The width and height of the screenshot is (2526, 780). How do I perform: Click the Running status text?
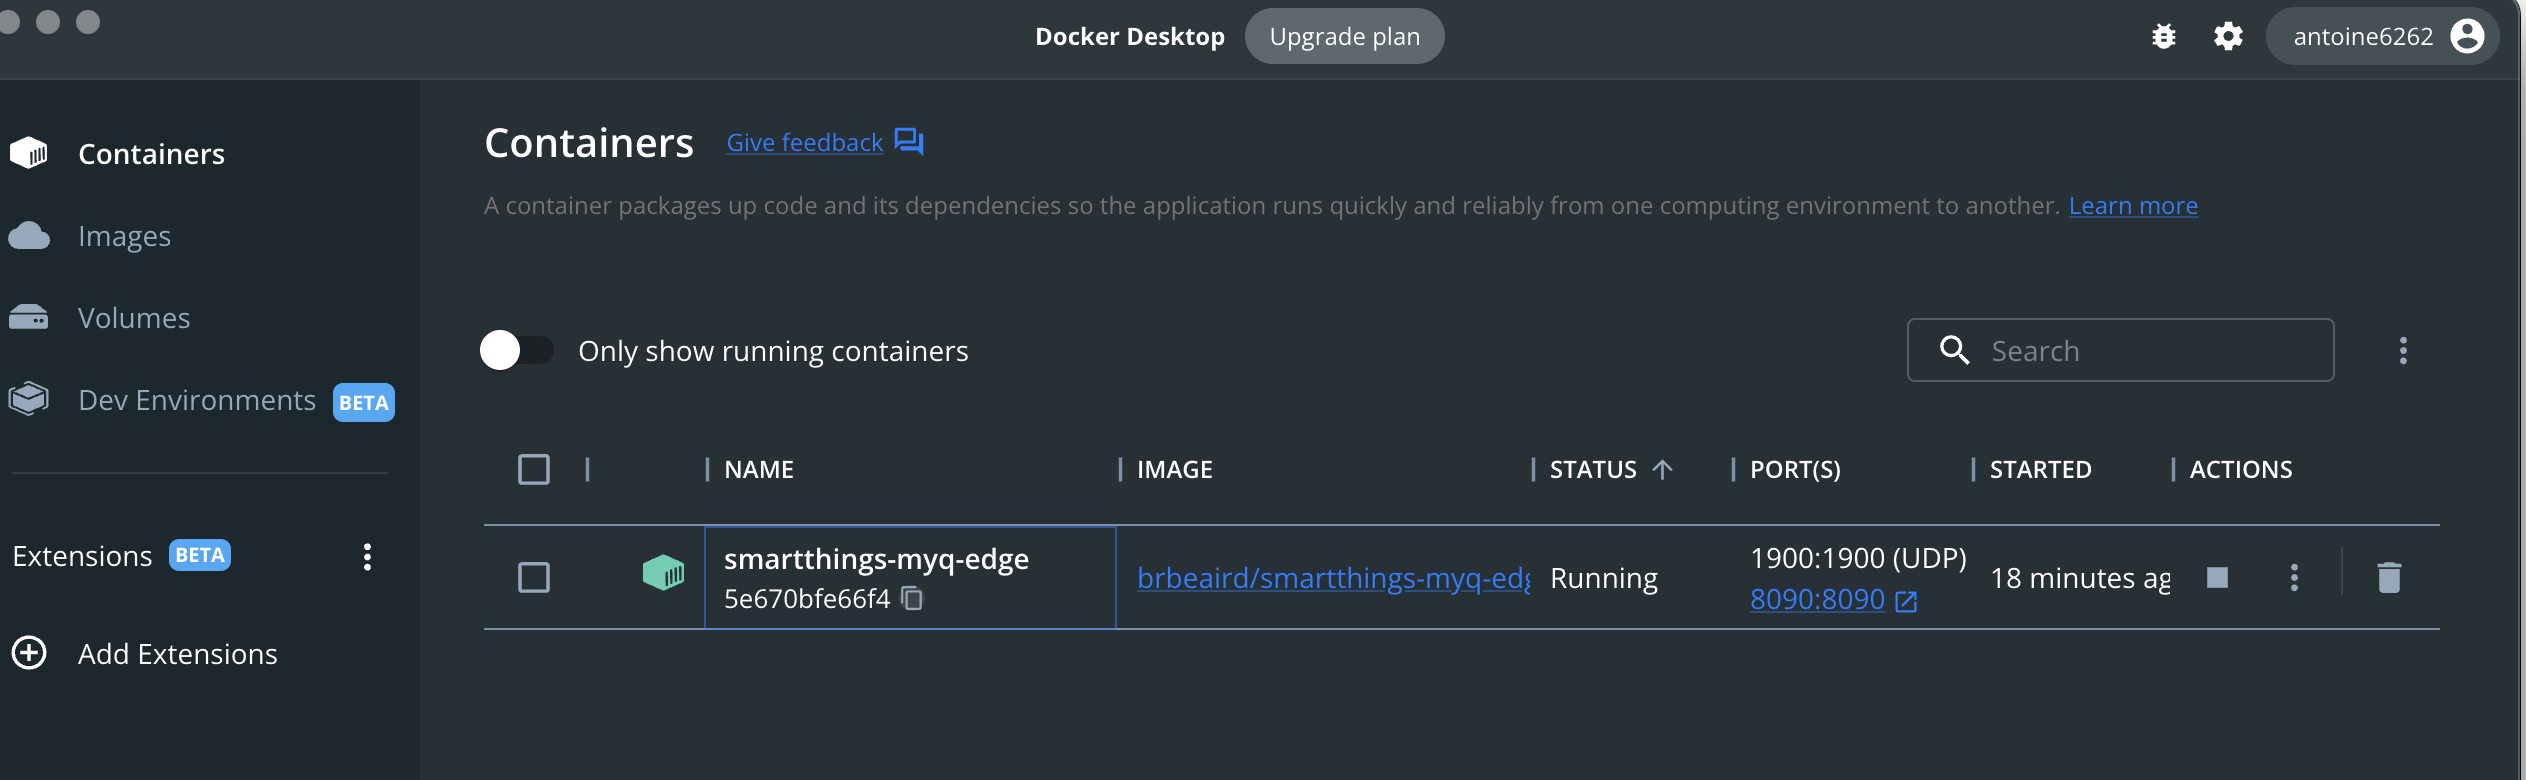(x=1604, y=578)
